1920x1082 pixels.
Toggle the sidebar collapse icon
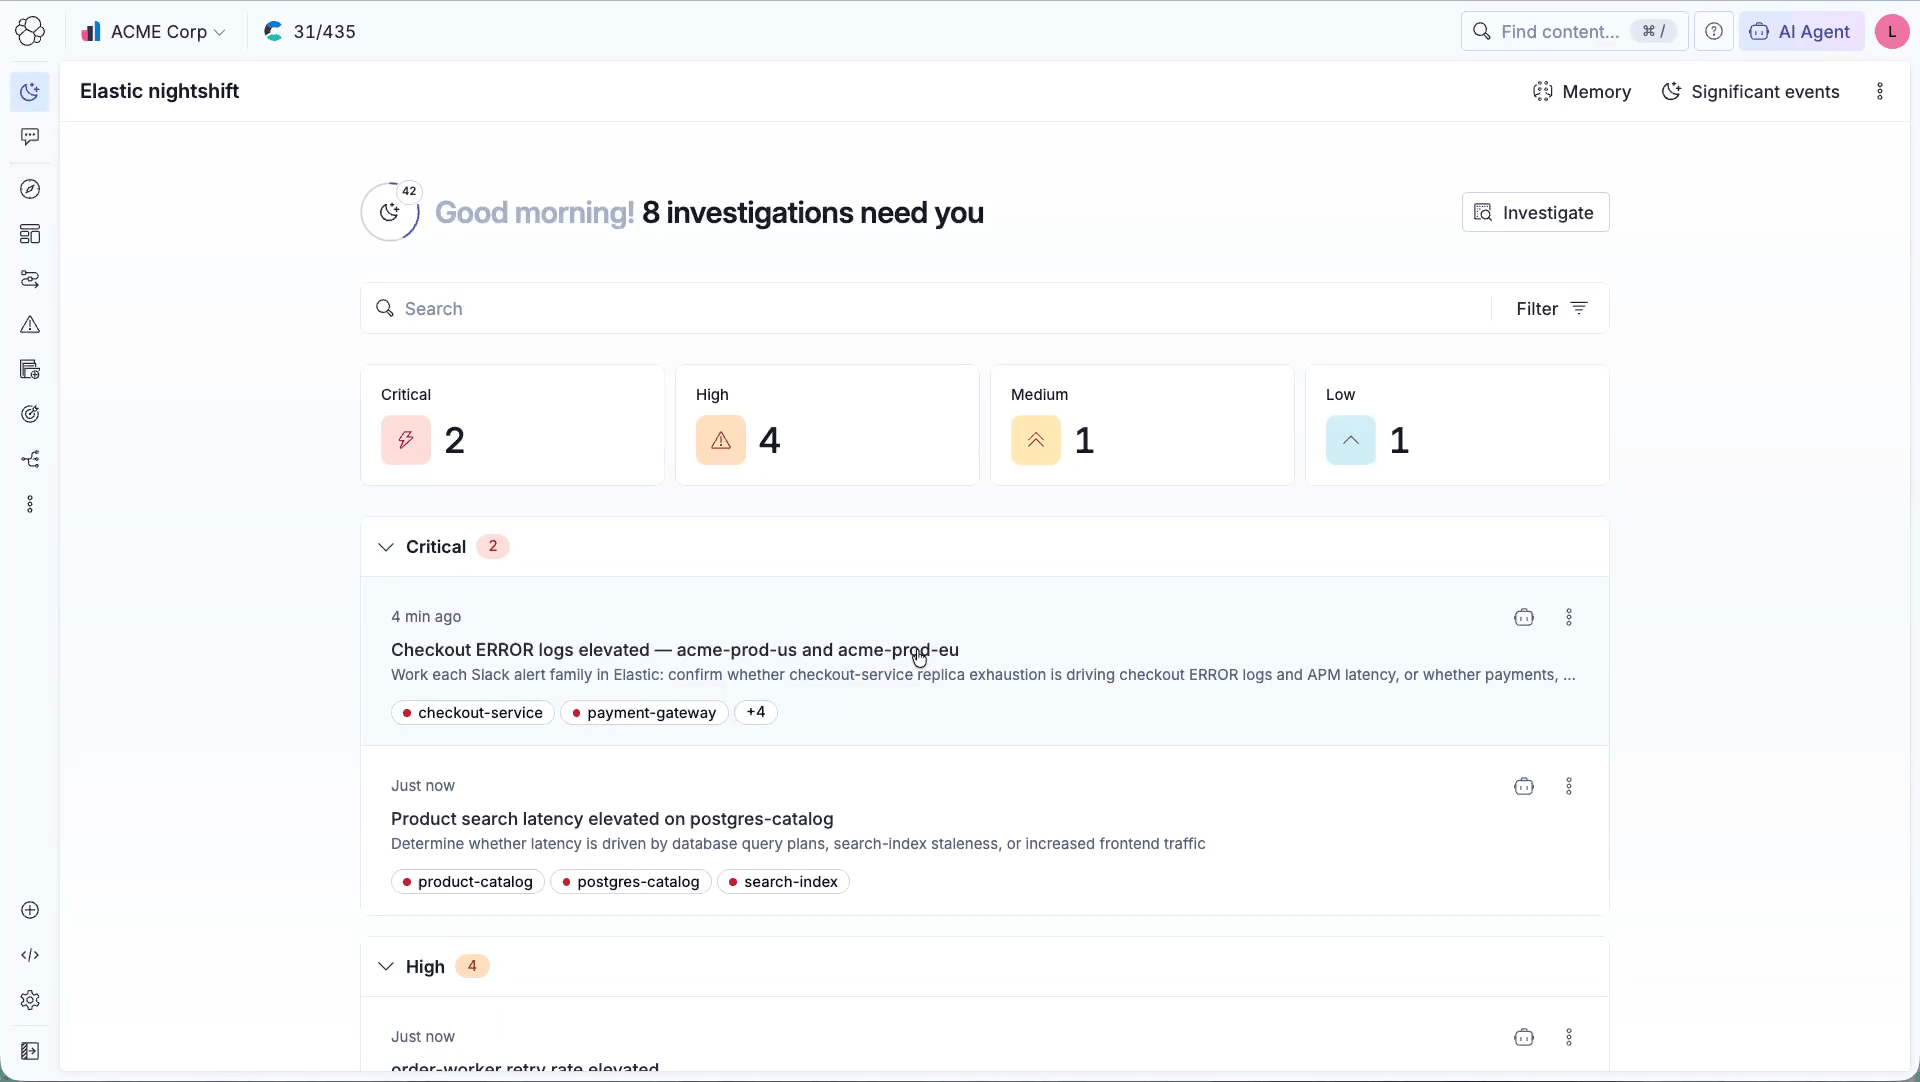(x=30, y=1051)
